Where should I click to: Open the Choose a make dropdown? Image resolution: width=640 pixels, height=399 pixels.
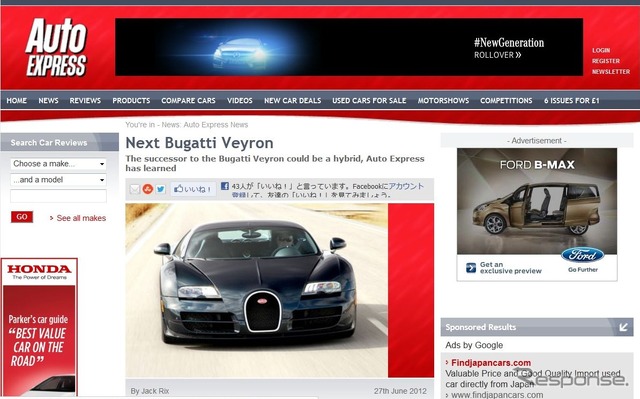(x=58, y=164)
